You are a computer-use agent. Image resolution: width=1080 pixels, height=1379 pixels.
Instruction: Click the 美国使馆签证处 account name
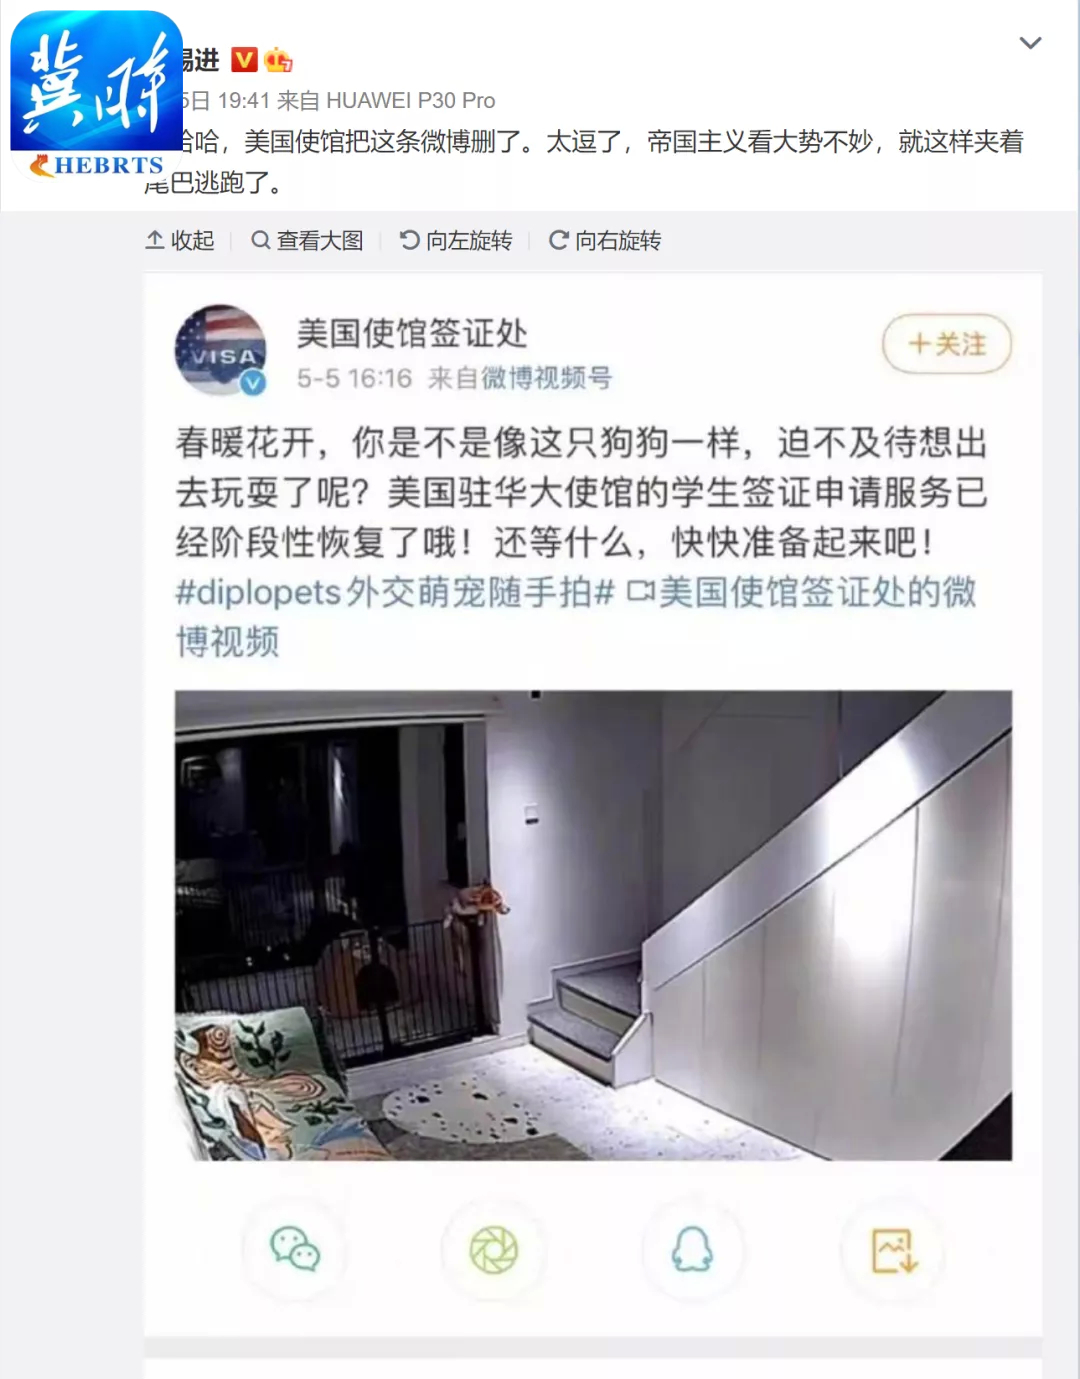(412, 333)
